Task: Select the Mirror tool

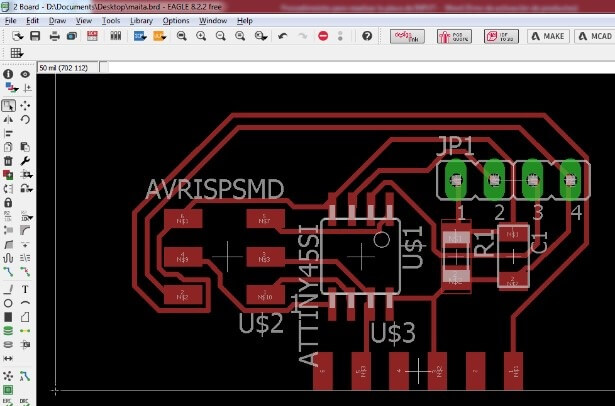Action: (x=8, y=120)
